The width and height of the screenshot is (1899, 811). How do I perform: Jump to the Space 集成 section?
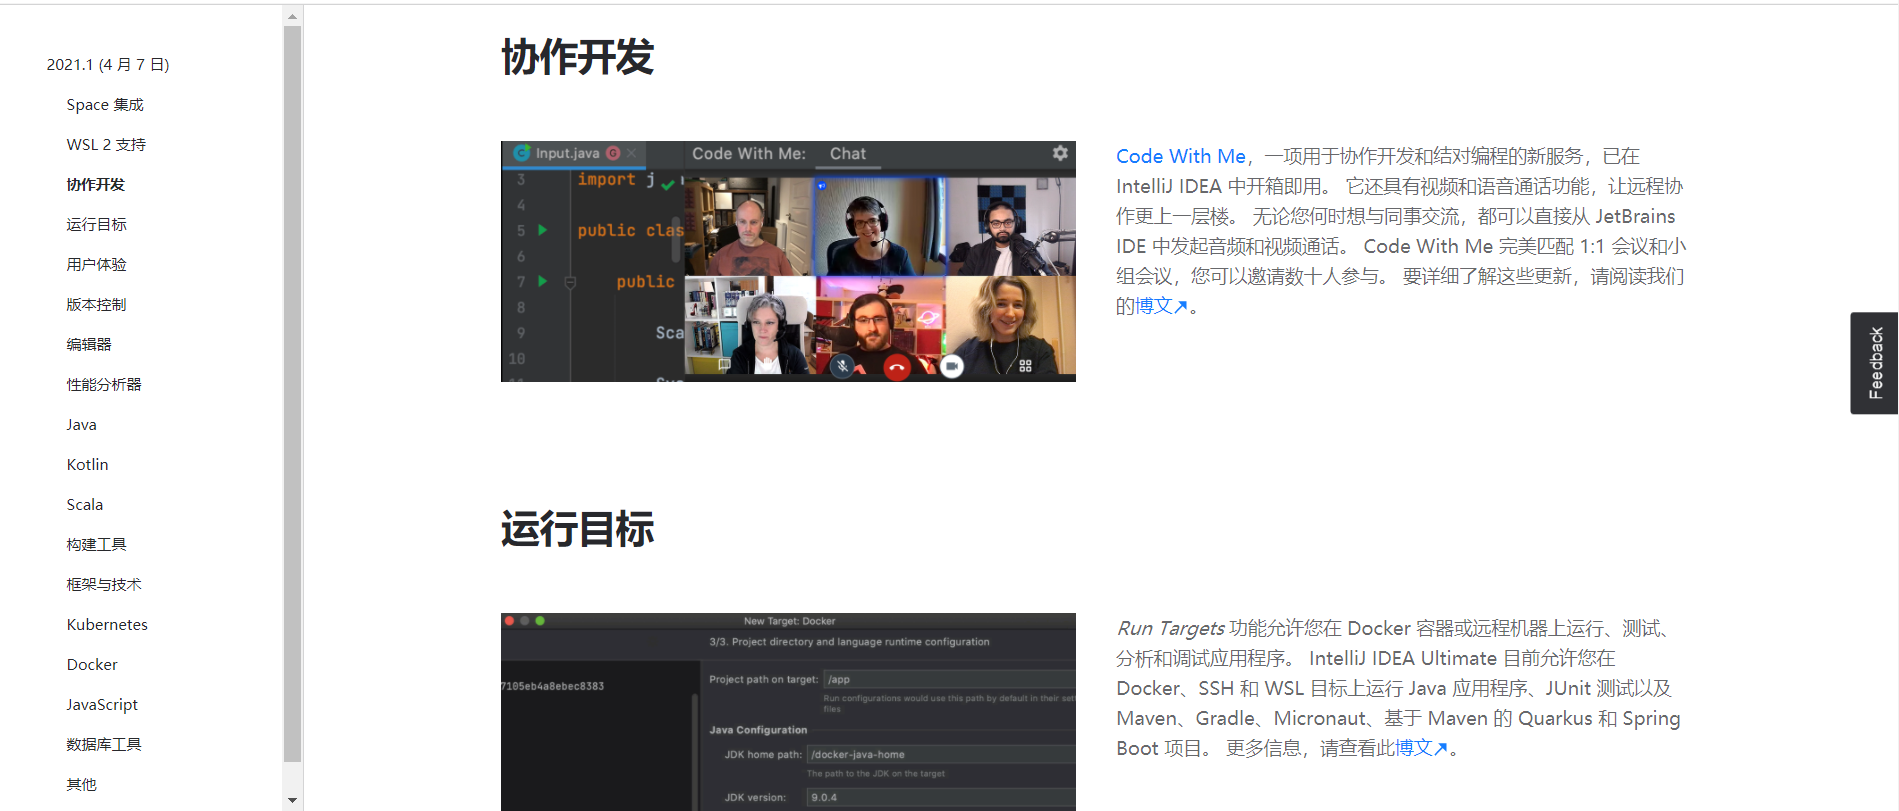tap(105, 105)
